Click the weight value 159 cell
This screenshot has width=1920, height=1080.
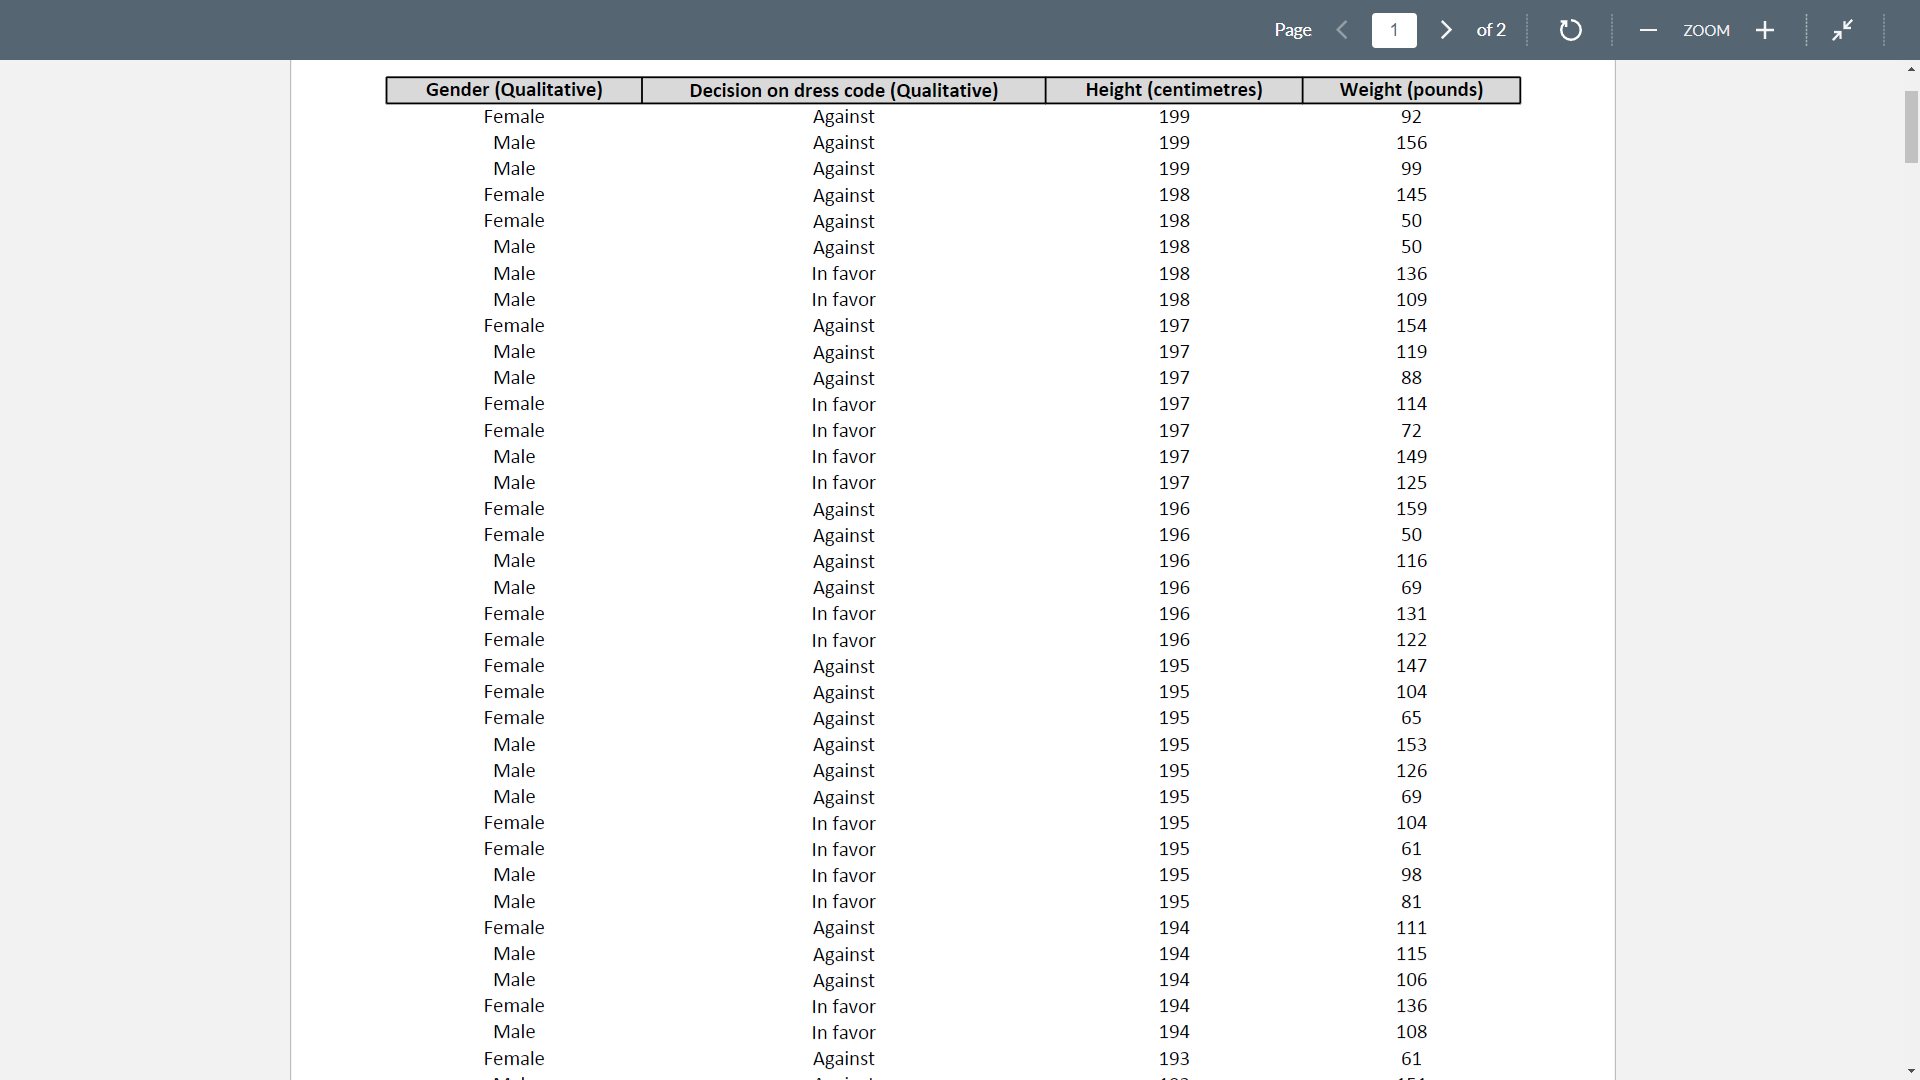pos(1411,509)
